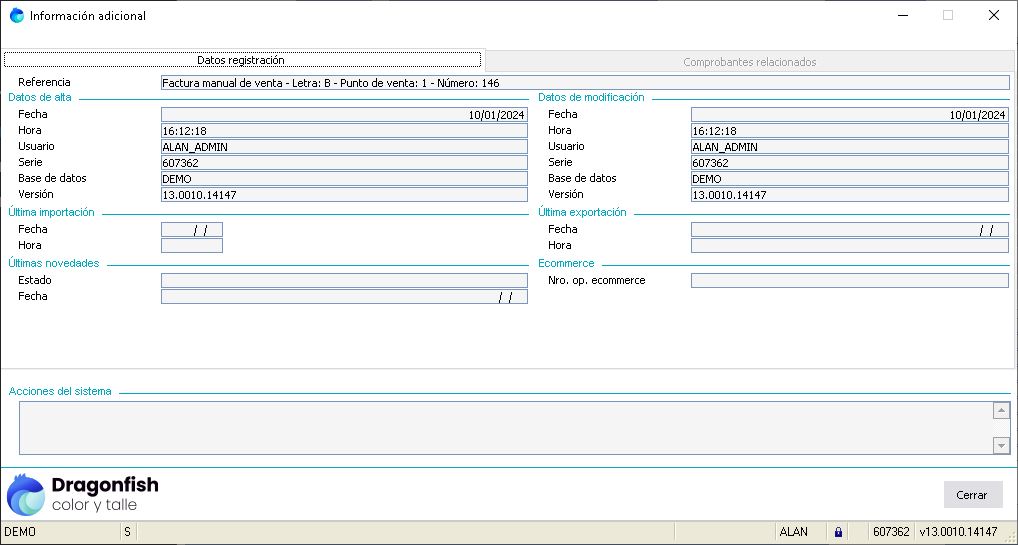Click the Ecommerce section heading
The width and height of the screenshot is (1018, 545).
coord(566,263)
